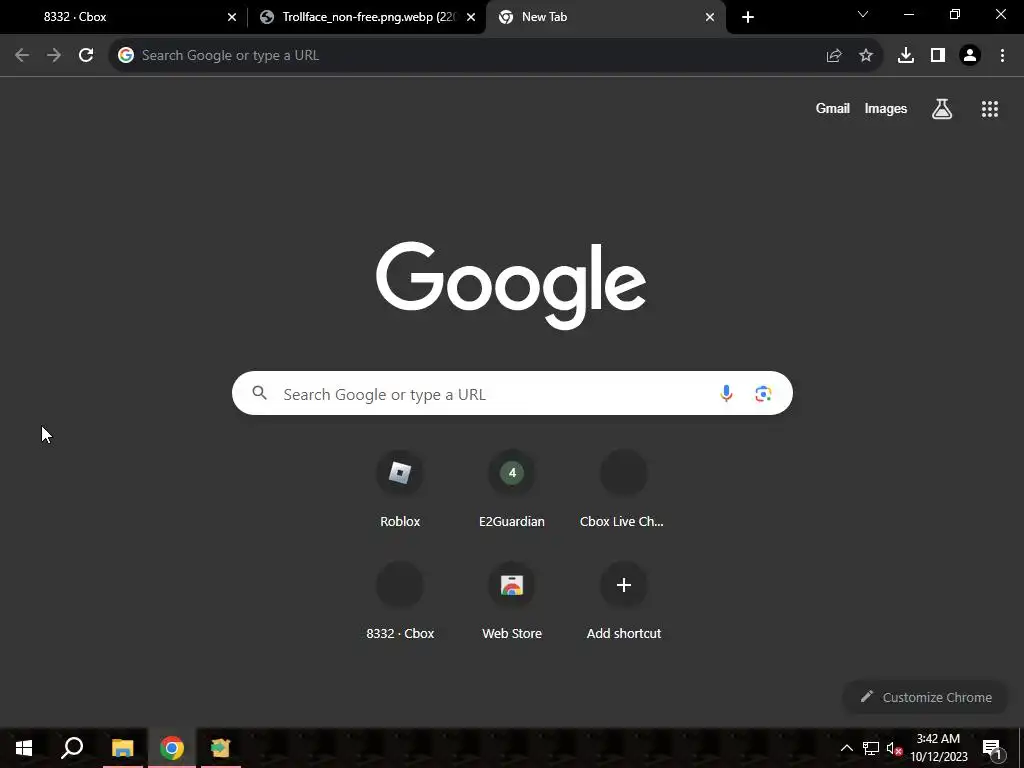
Task: Click the muted volume tray icon
Action: pyautogui.click(x=895, y=748)
